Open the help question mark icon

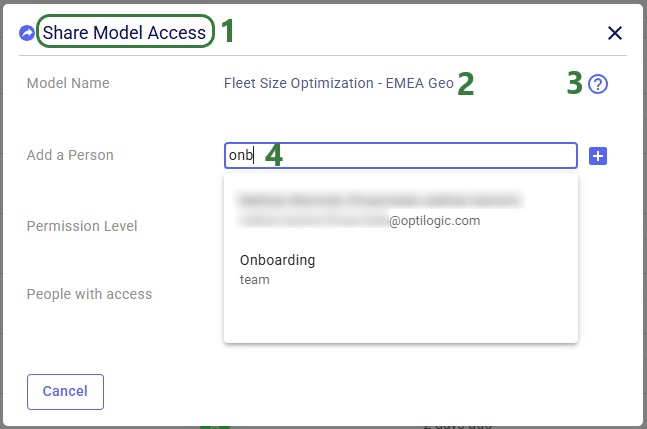coord(598,85)
